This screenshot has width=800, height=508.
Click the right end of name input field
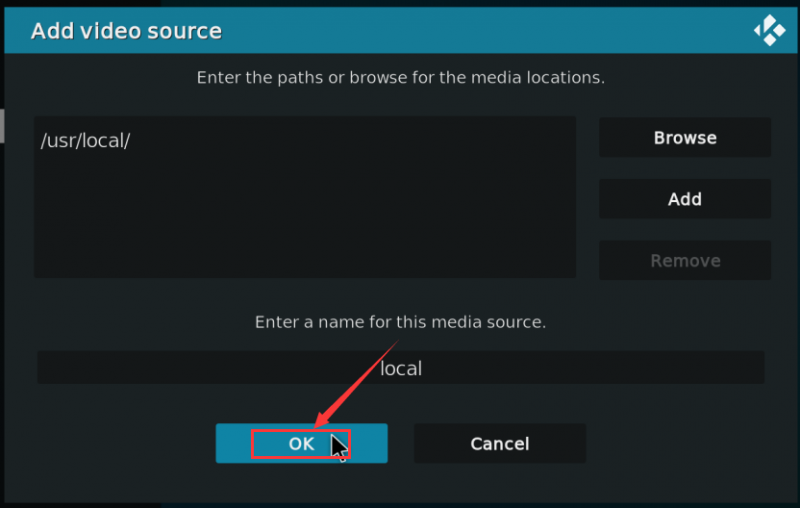coord(740,368)
